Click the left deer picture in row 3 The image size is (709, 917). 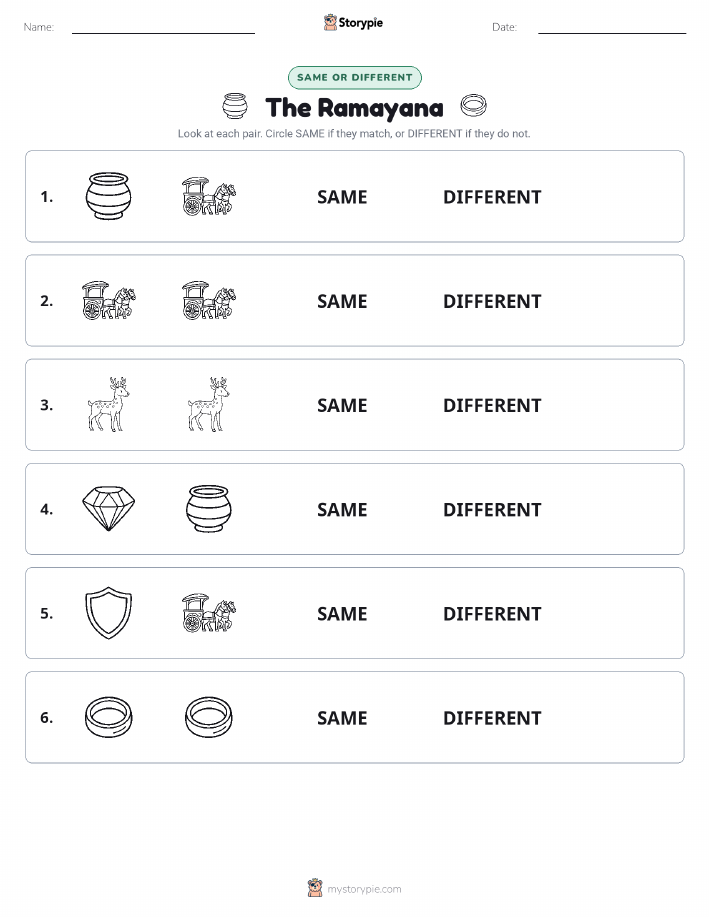click(x=108, y=404)
